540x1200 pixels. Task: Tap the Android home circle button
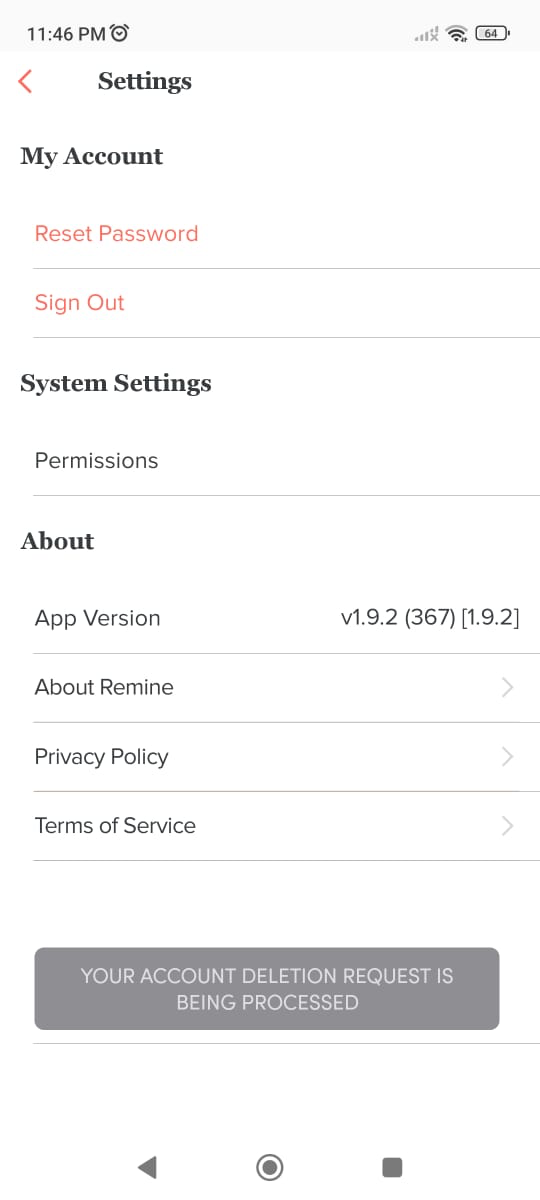tap(270, 1166)
